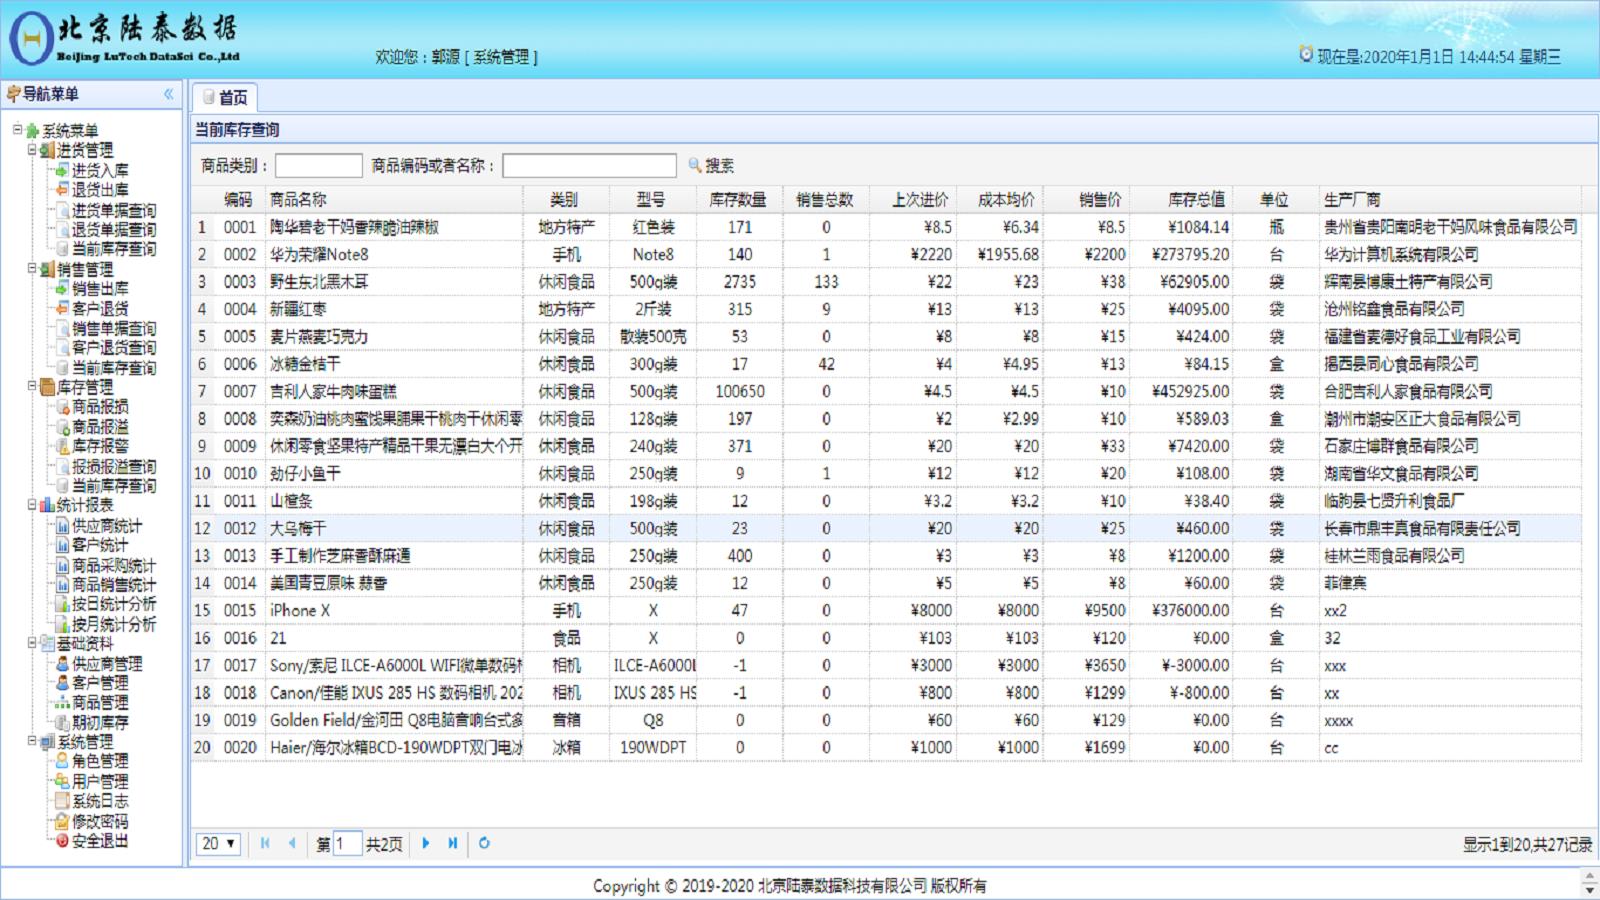Refresh the inventory table

click(x=484, y=843)
